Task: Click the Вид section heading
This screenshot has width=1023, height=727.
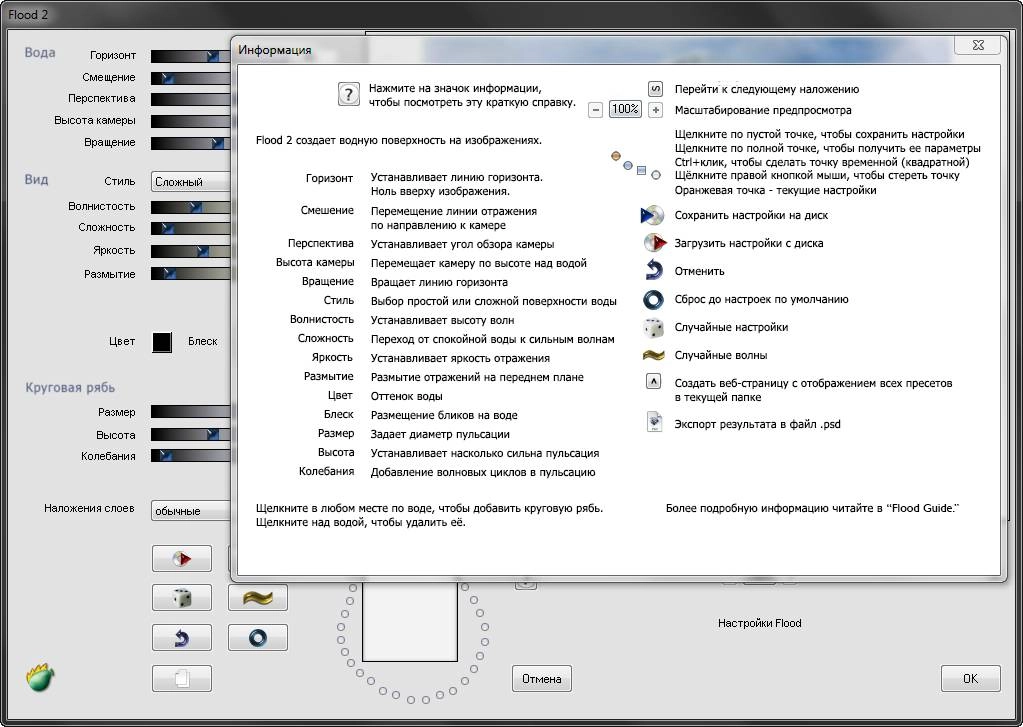Action: [x=37, y=179]
